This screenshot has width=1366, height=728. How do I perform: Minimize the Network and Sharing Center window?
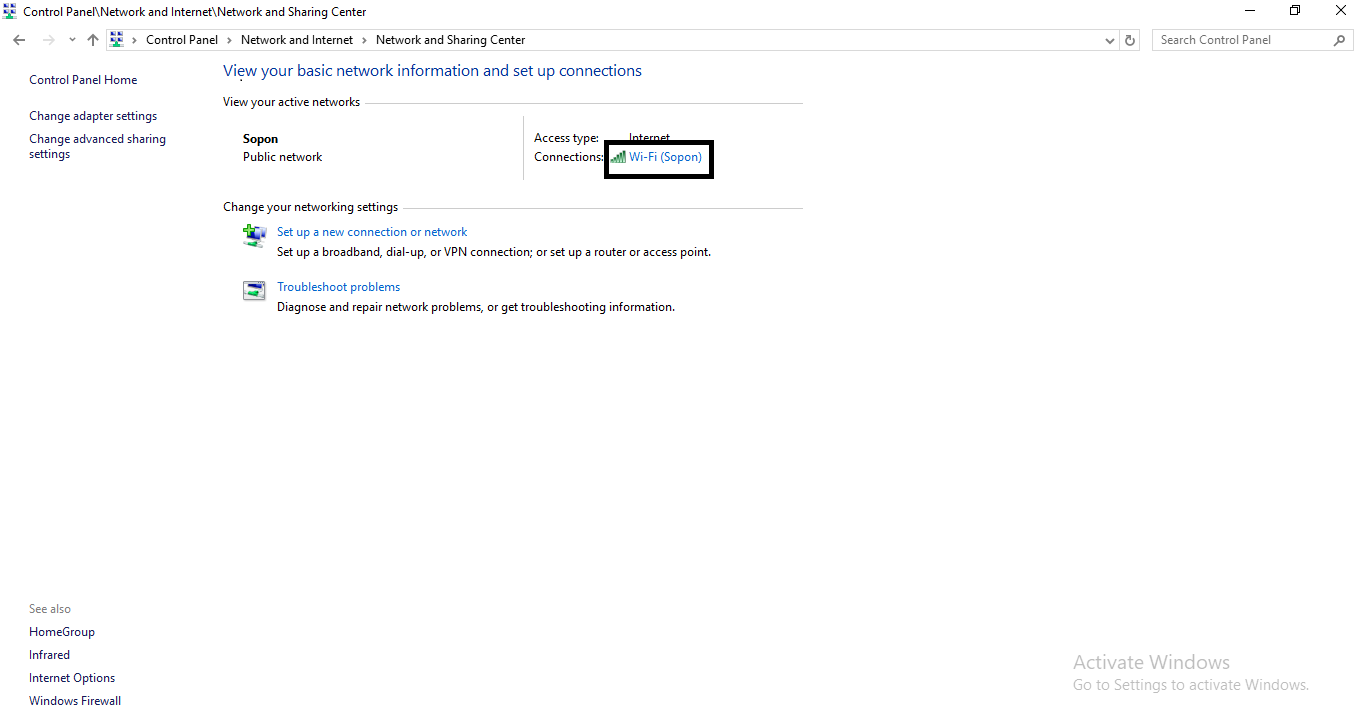coord(1250,11)
